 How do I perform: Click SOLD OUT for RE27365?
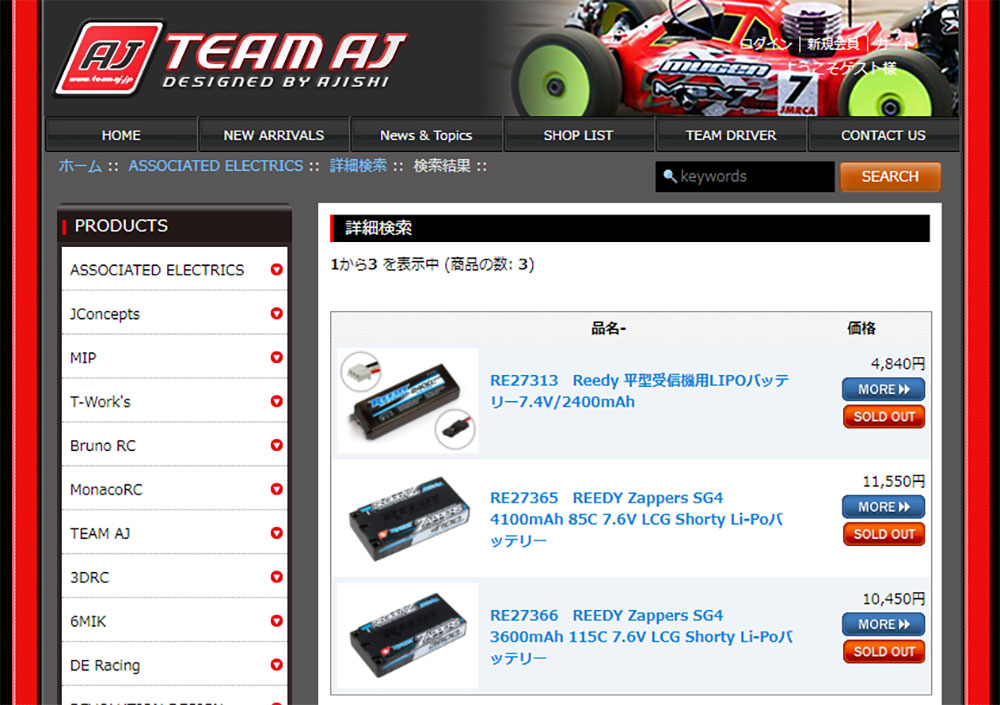[x=883, y=534]
